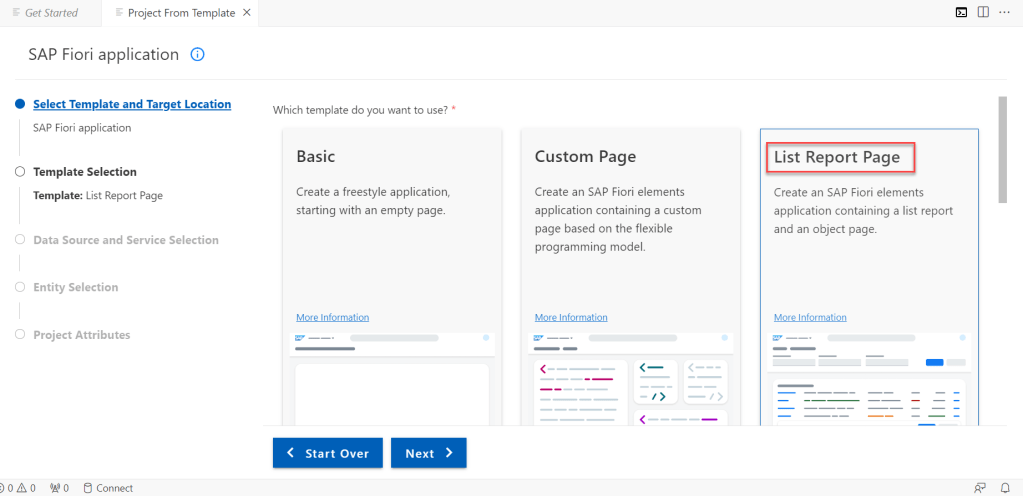Open More Information link under Custom Page

[x=571, y=318]
